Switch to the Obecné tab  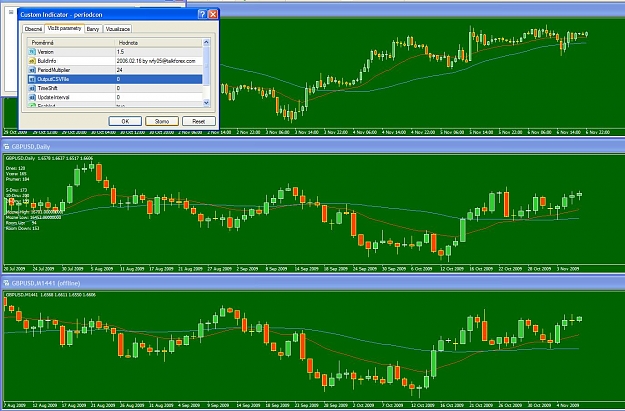(33, 29)
